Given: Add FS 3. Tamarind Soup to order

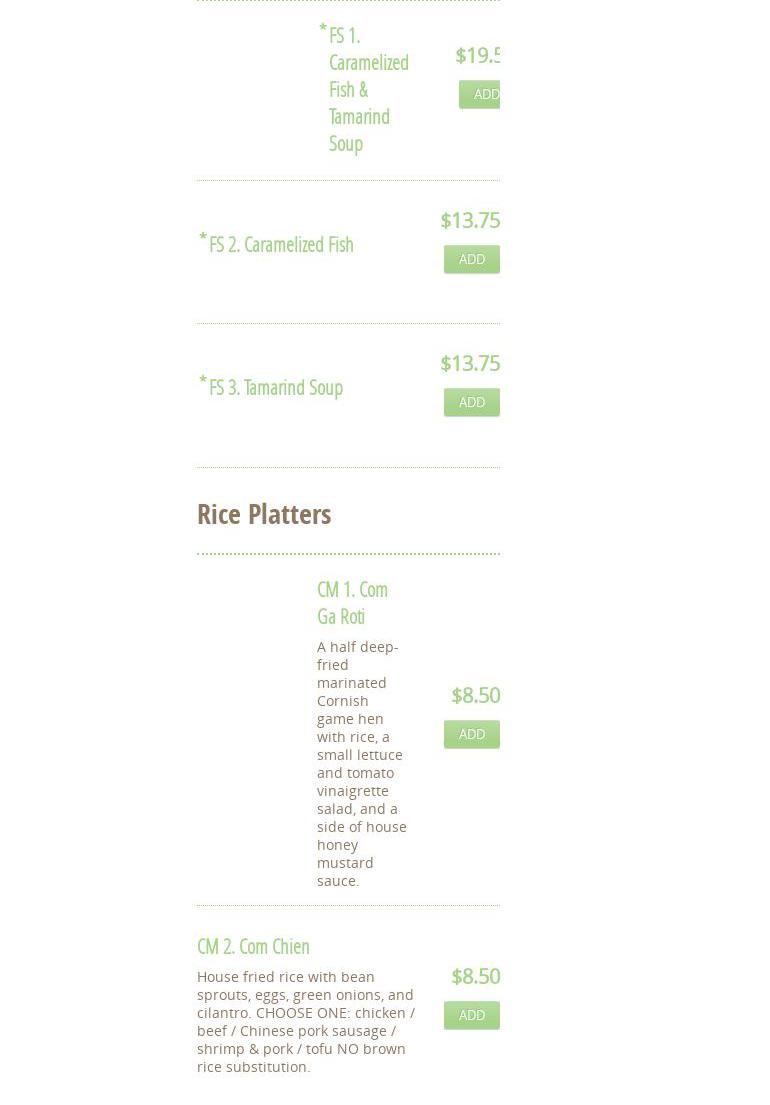Looking at the screenshot, I should [471, 402].
